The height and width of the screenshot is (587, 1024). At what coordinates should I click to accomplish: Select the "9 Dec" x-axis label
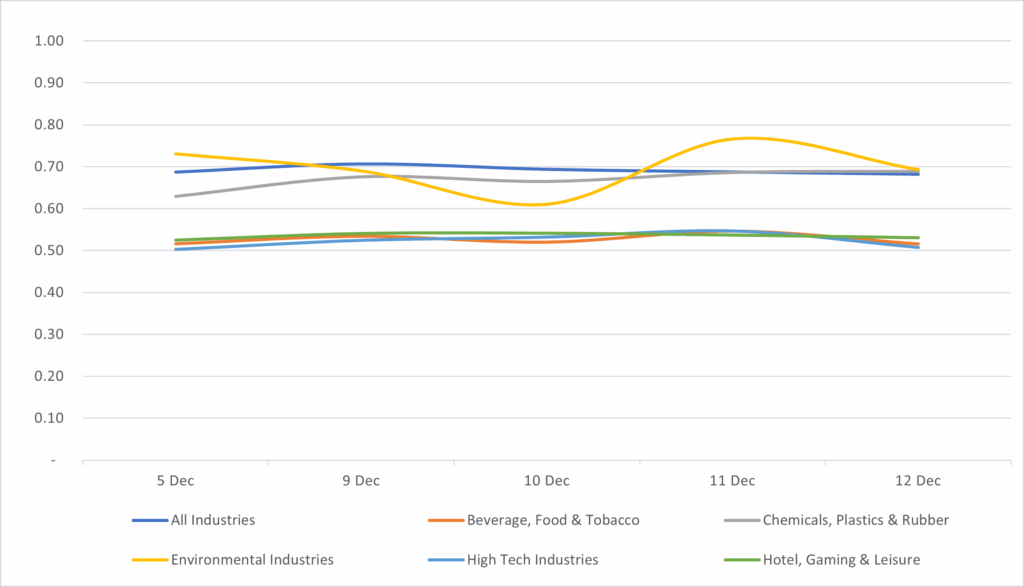(361, 481)
